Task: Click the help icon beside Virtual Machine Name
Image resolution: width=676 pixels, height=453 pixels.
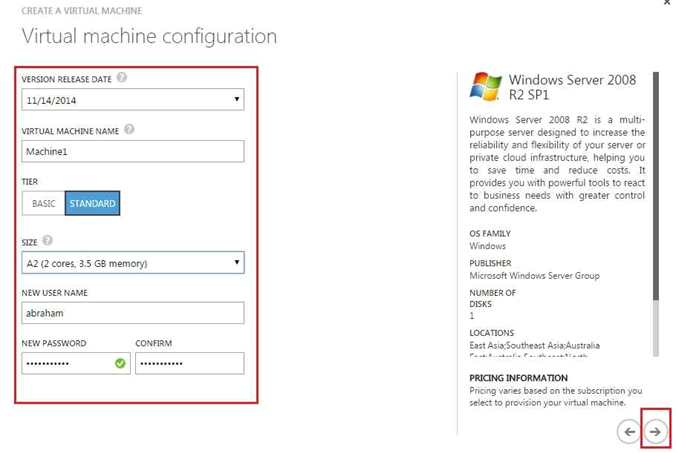Action: 129,129
